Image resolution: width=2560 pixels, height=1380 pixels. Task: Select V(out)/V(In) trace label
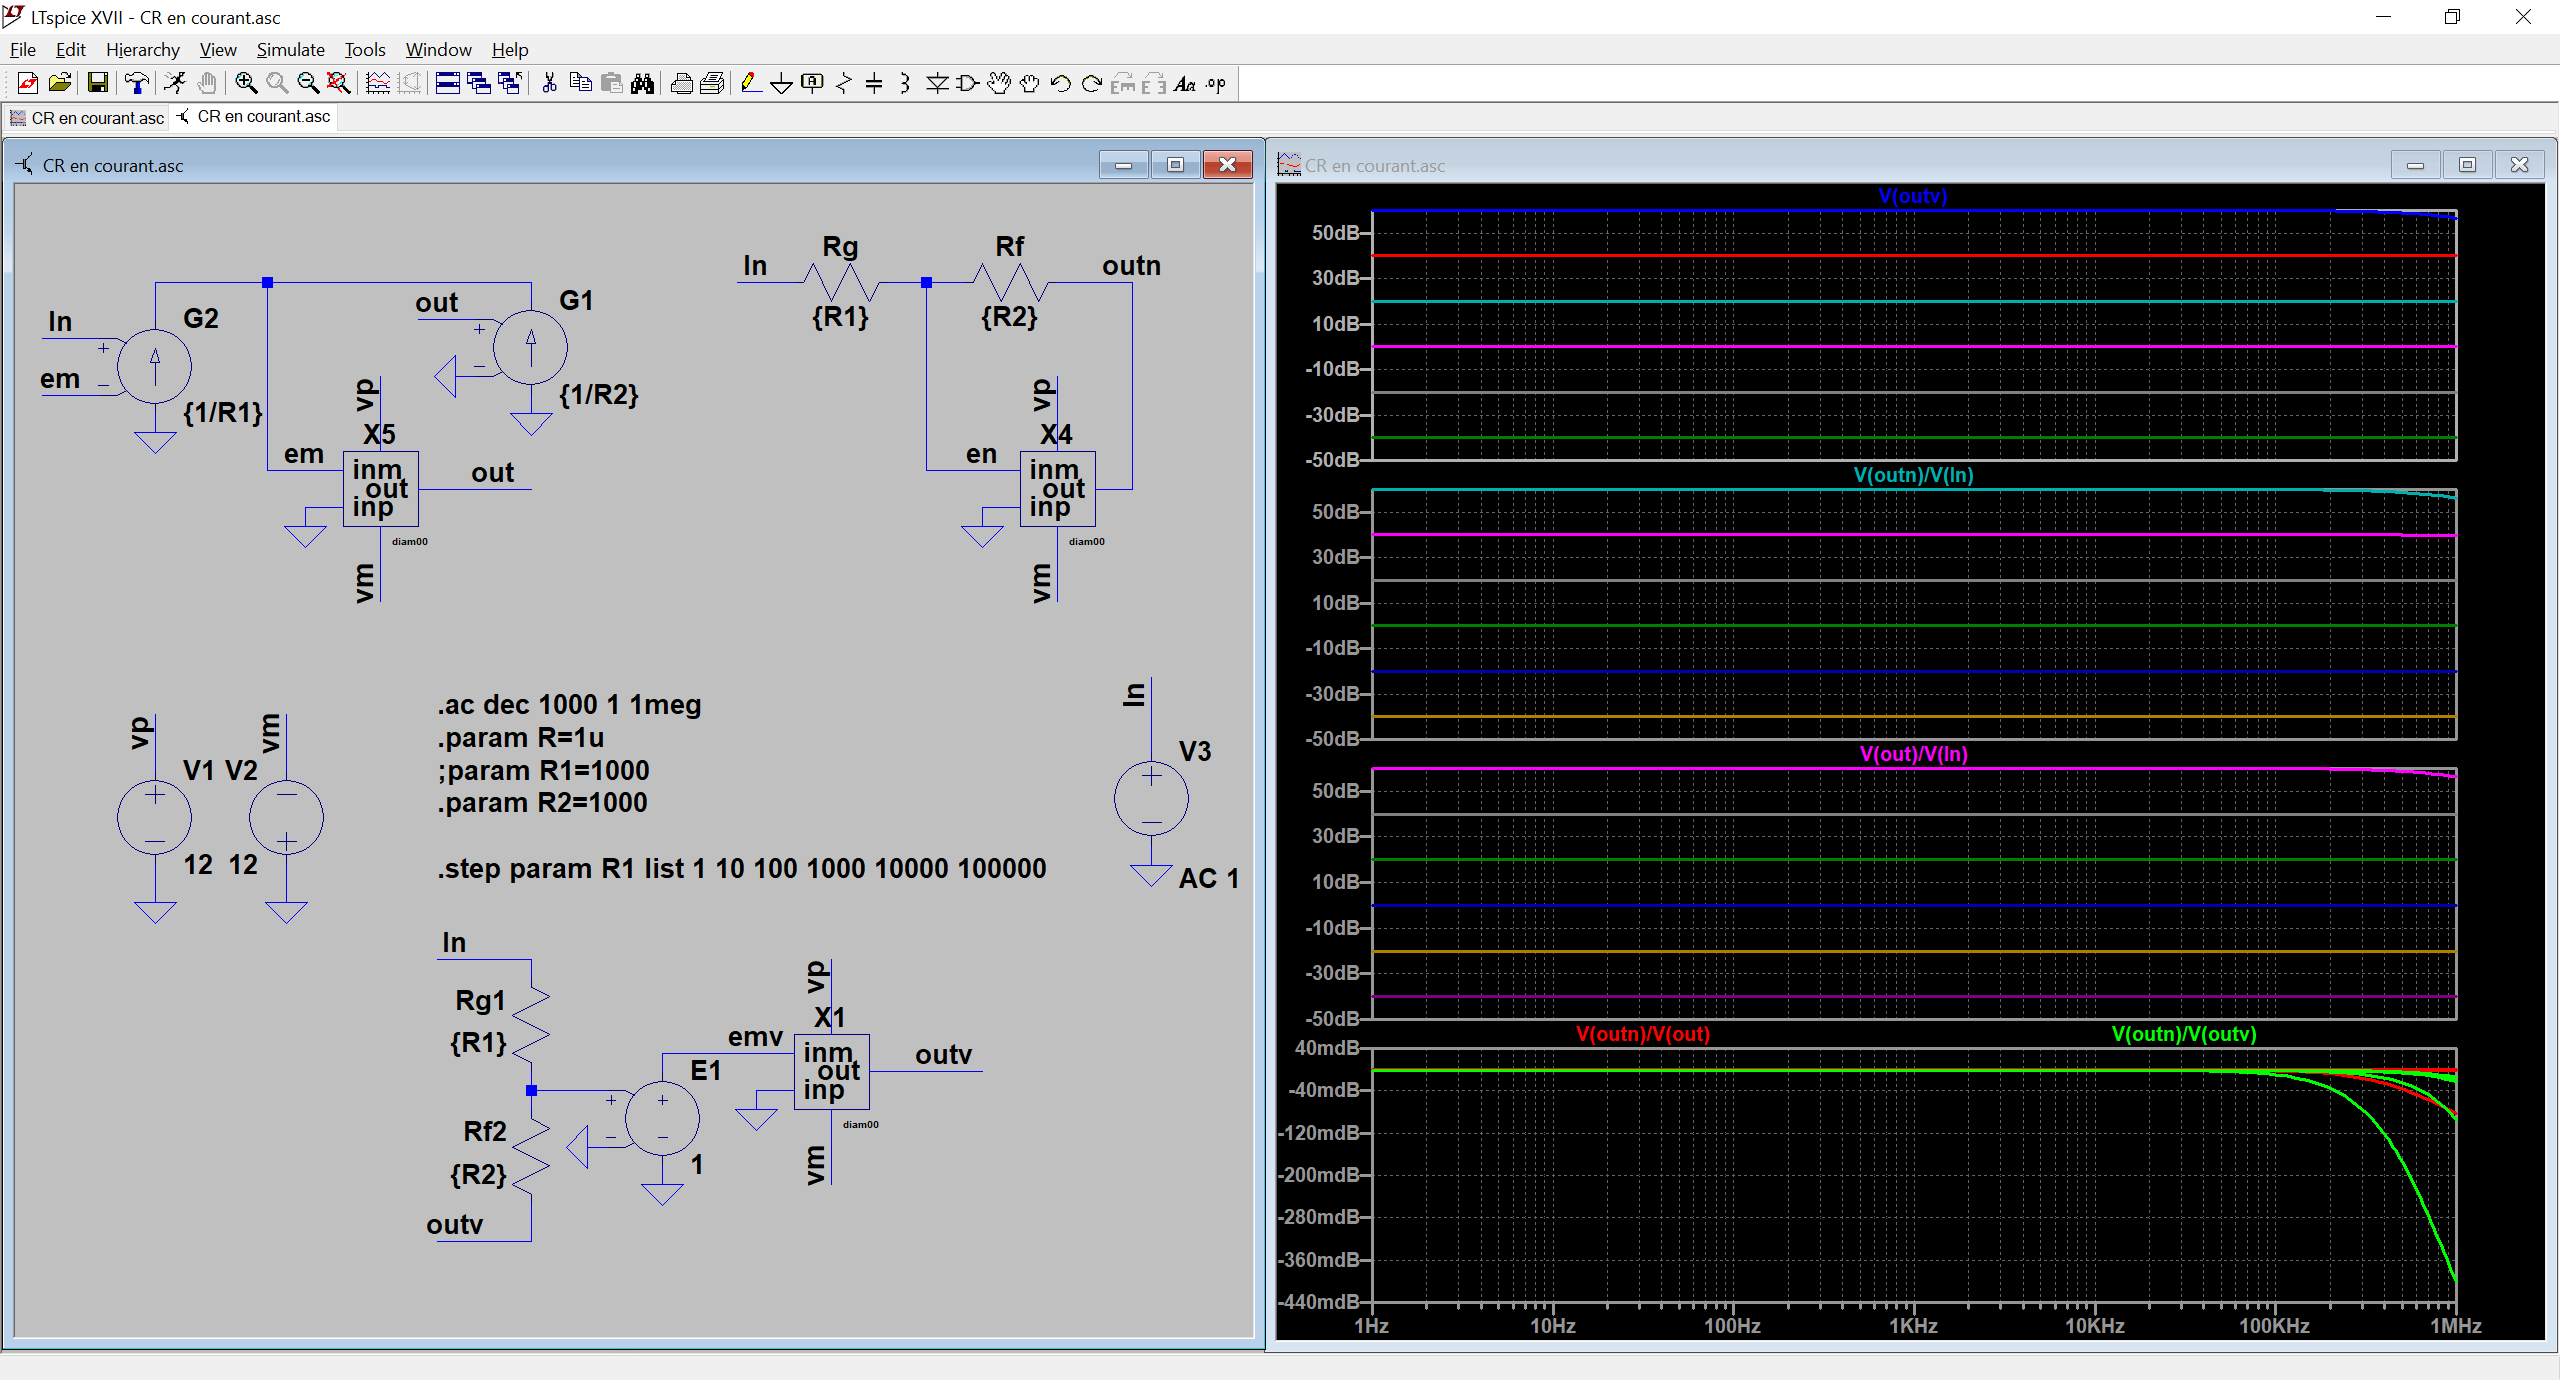[1913, 754]
